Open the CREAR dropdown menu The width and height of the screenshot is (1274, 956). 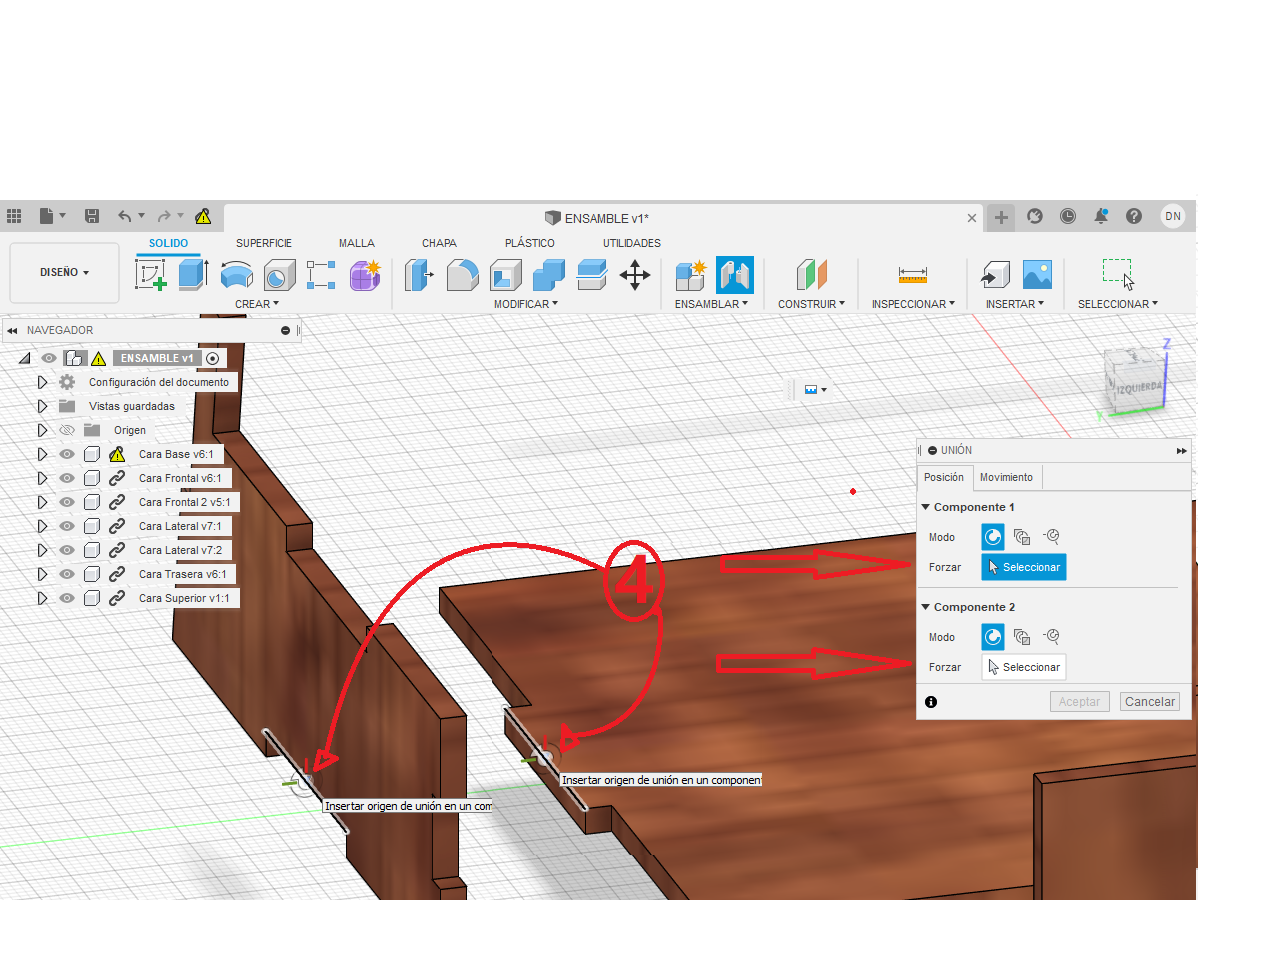257,304
